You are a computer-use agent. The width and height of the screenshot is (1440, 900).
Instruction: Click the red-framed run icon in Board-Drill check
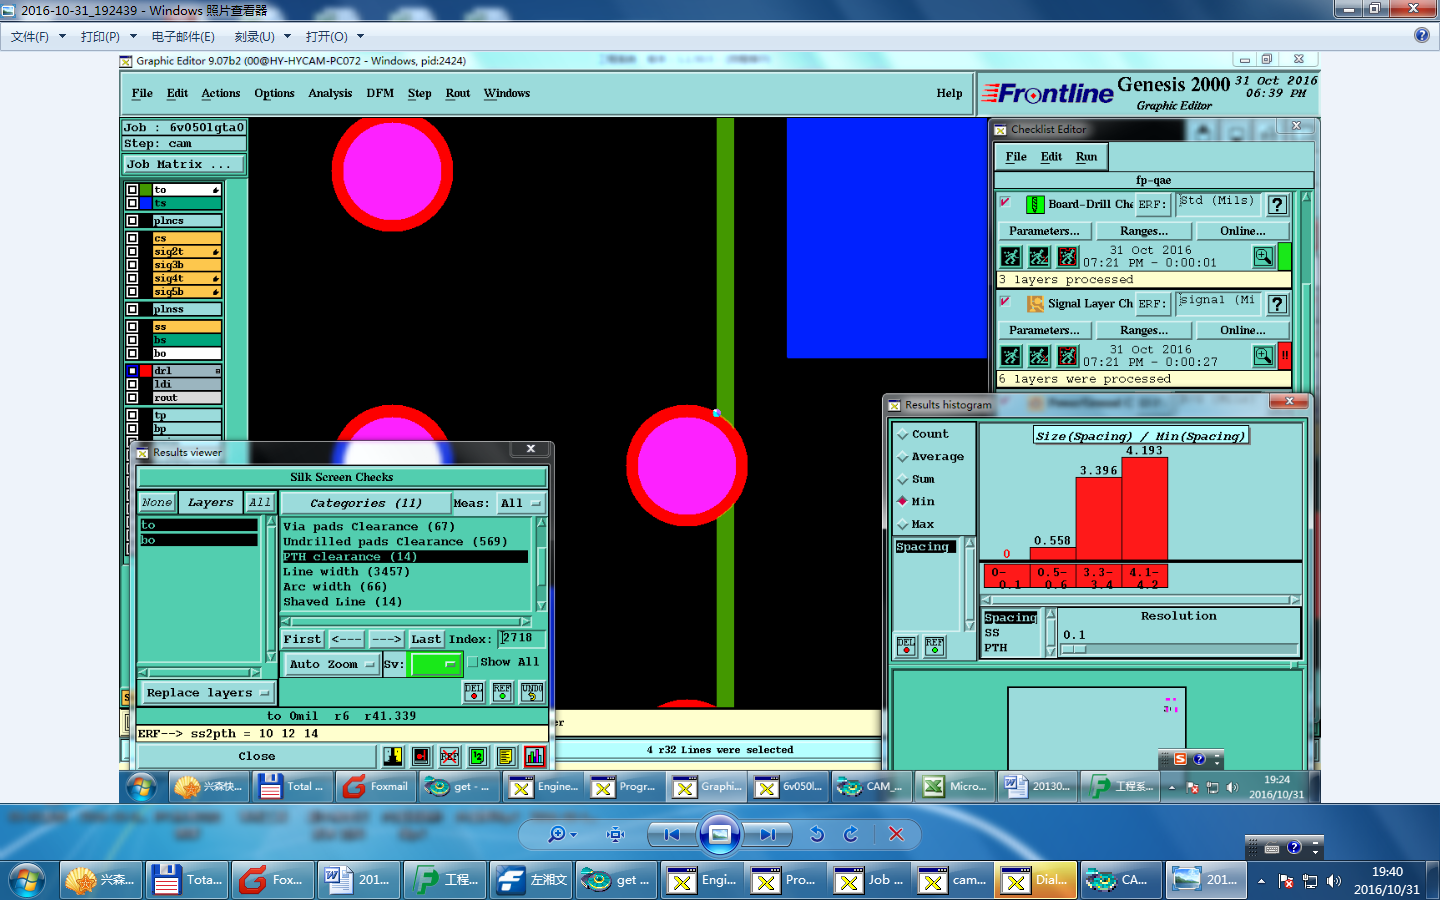pyautogui.click(x=1067, y=257)
